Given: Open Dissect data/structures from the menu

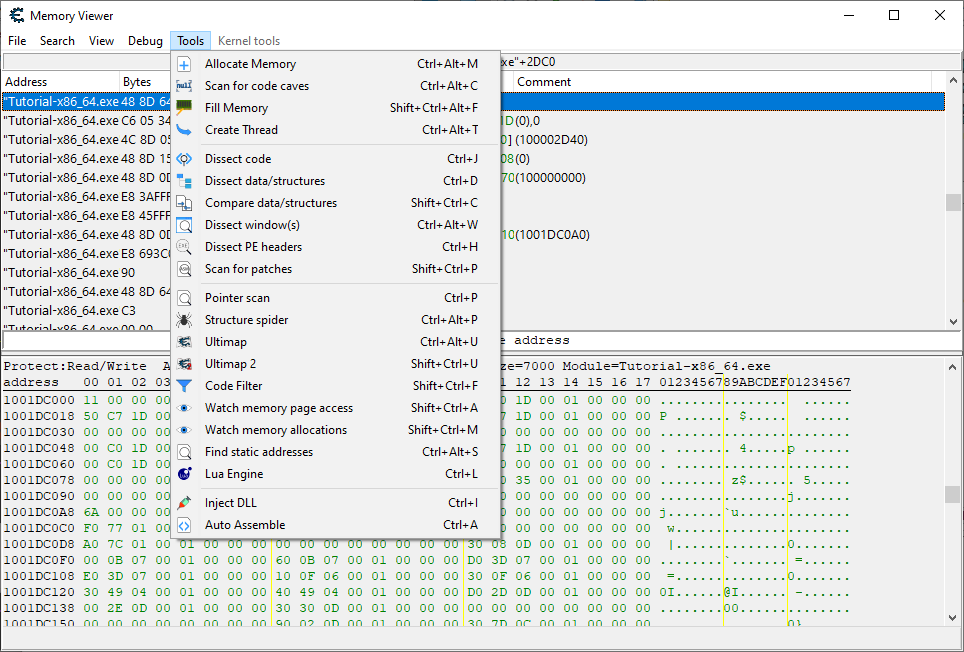Looking at the screenshot, I should click(264, 181).
